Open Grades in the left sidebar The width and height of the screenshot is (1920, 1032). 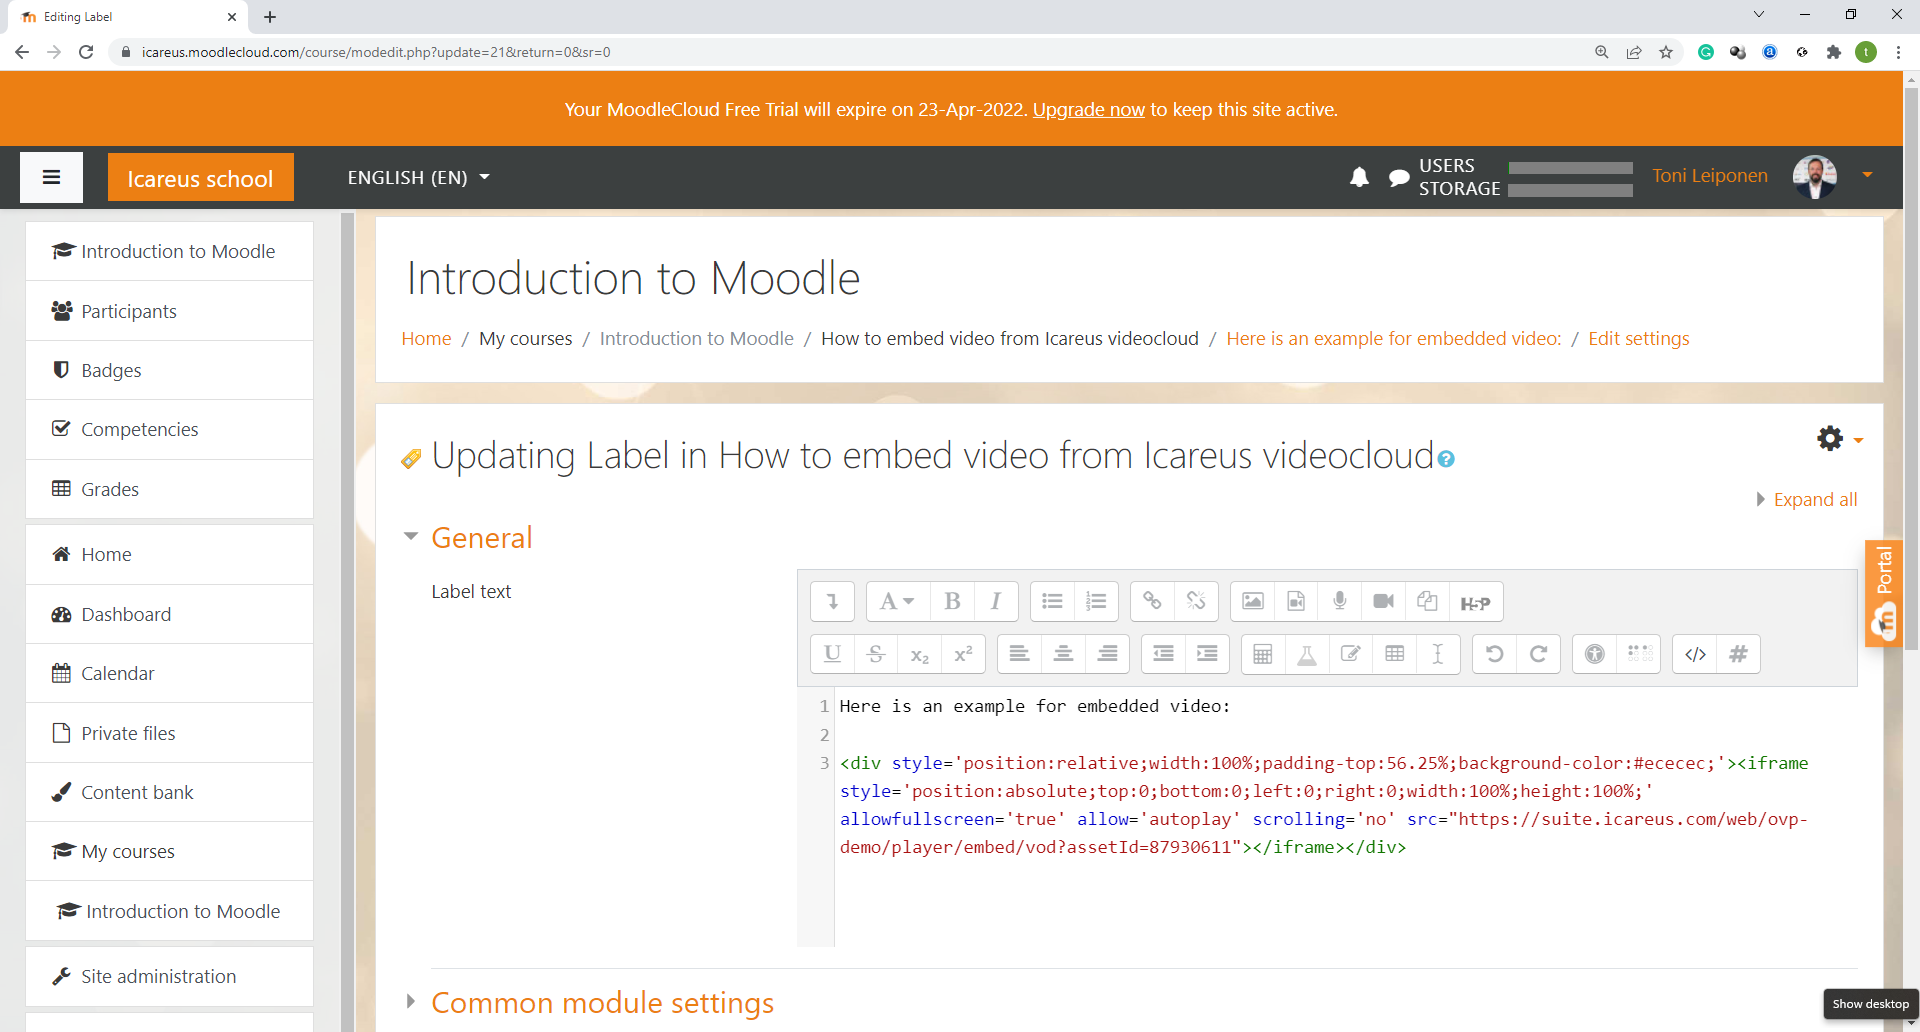tap(110, 489)
